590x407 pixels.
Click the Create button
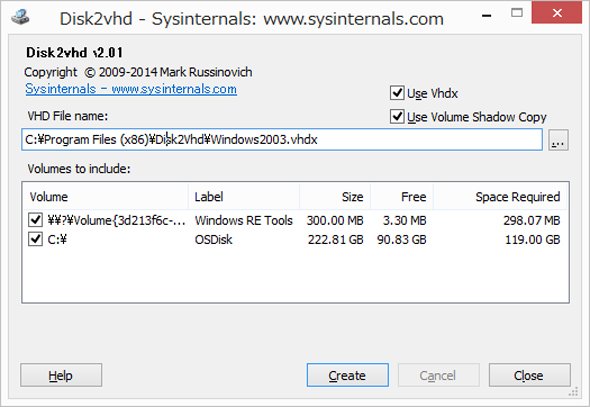(x=347, y=375)
